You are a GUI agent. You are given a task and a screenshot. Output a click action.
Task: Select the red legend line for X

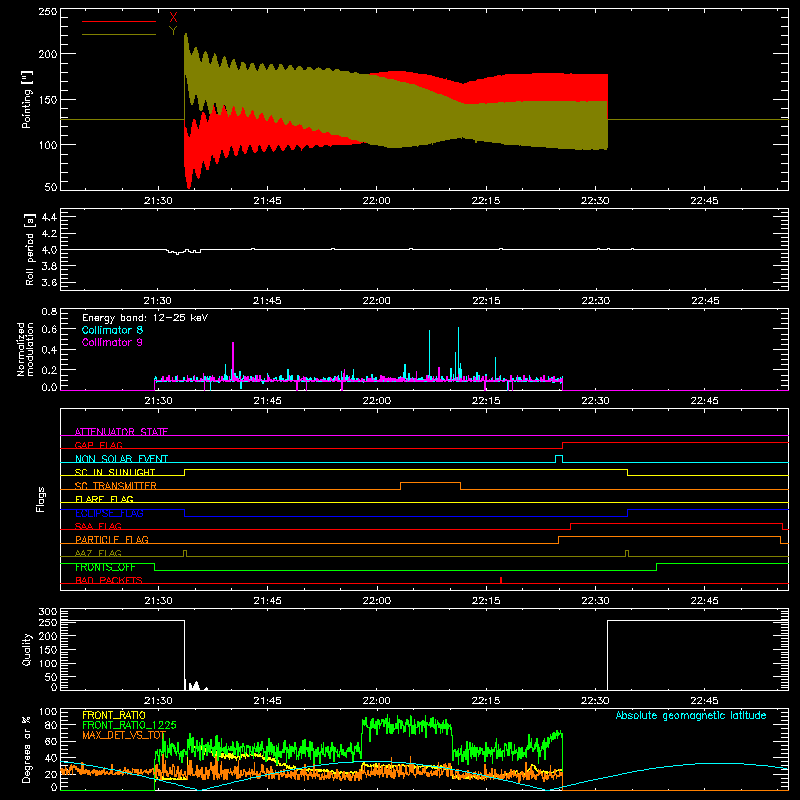pos(119,21)
